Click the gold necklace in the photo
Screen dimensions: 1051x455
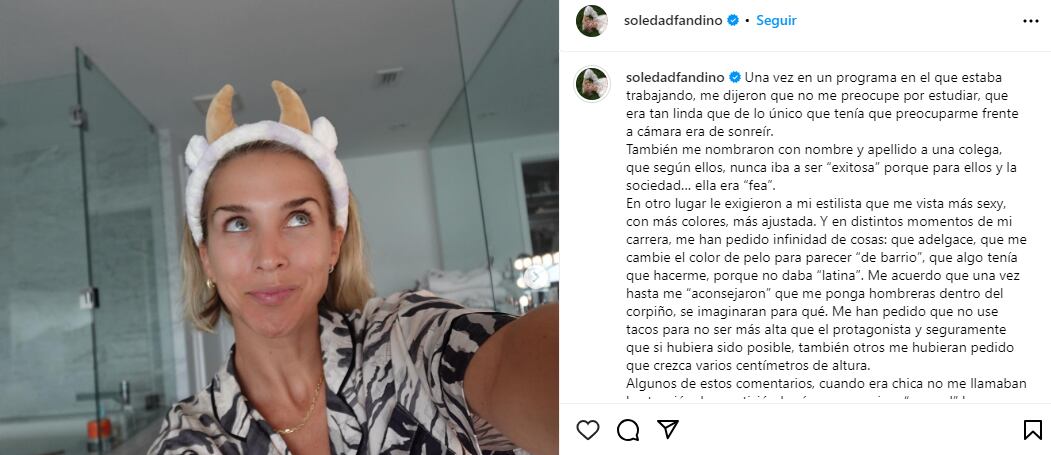coord(304,410)
